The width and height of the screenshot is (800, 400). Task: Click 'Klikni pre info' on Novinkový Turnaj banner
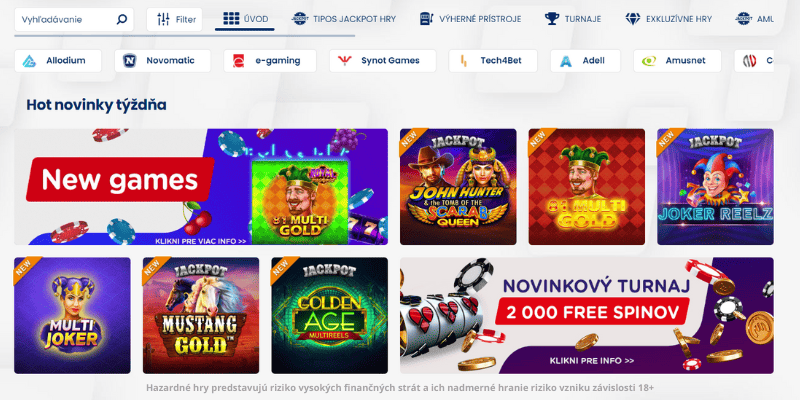click(x=592, y=361)
